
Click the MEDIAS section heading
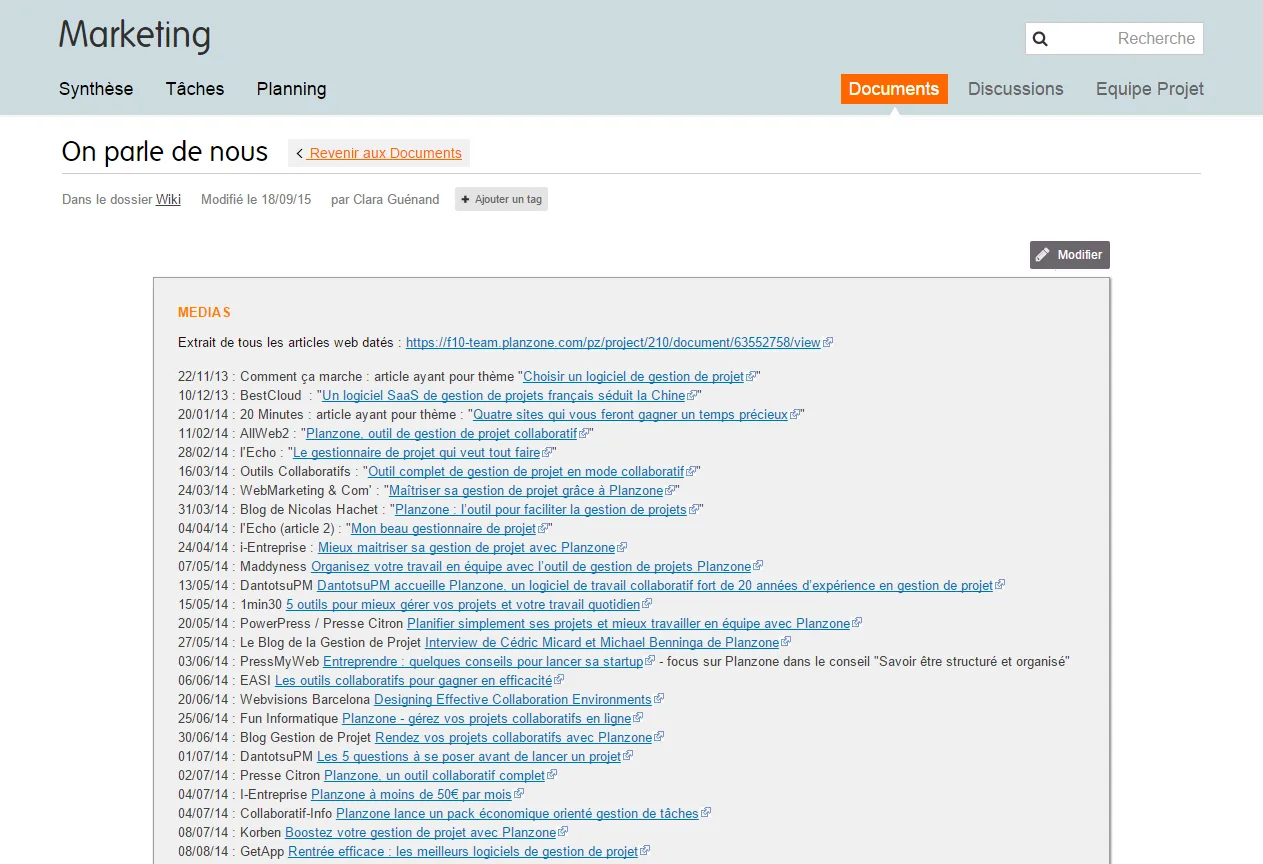point(204,313)
